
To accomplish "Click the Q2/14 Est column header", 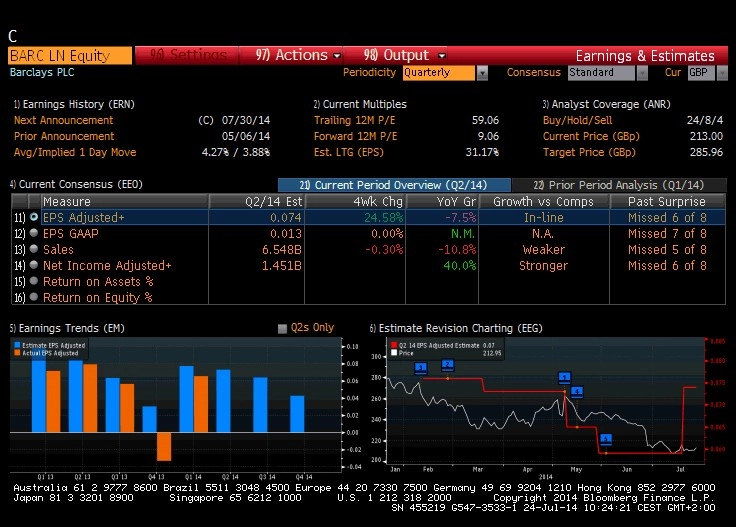I will 257,201.
